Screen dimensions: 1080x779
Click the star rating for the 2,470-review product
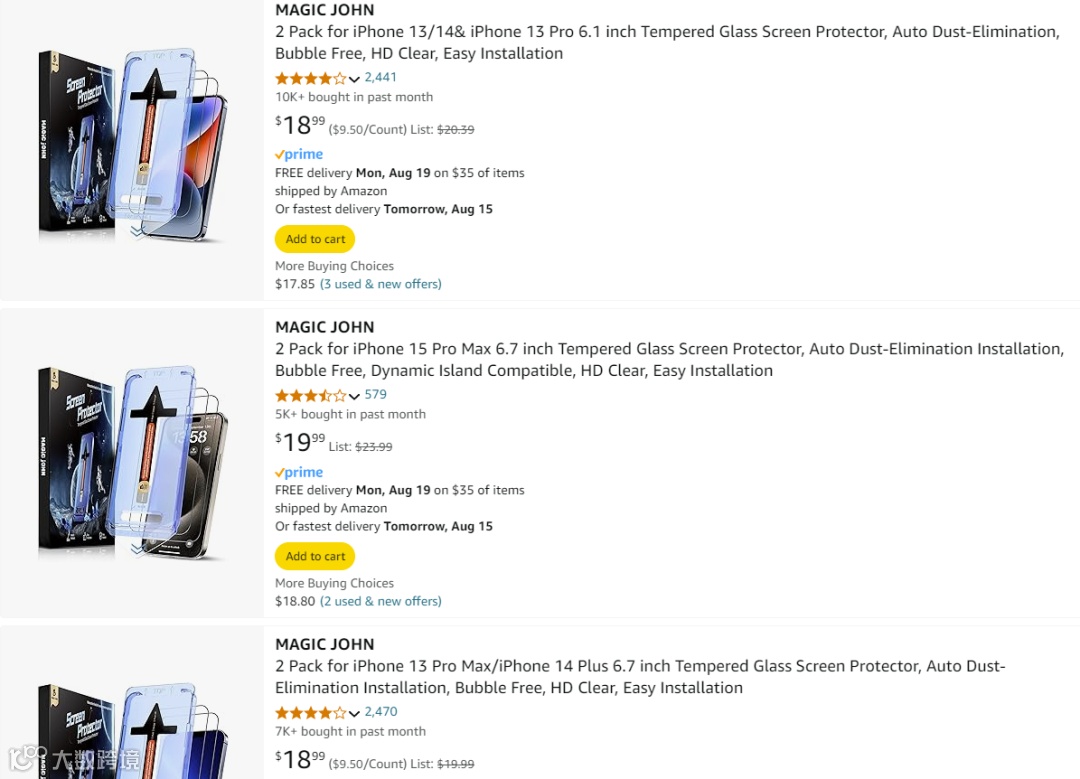coord(311,712)
